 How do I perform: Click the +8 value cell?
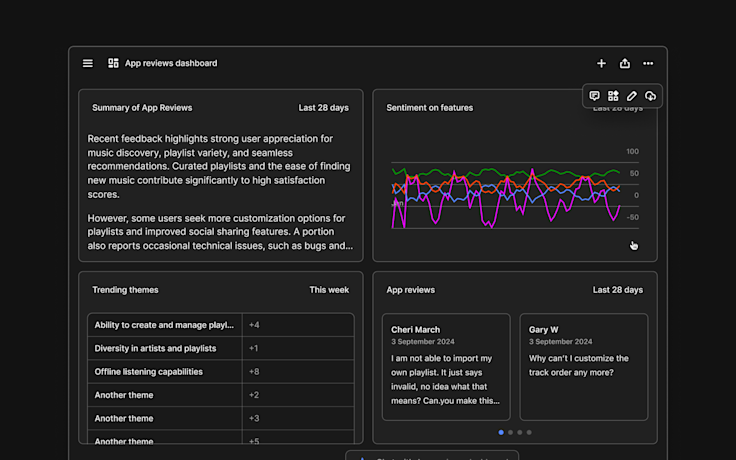(x=298, y=372)
